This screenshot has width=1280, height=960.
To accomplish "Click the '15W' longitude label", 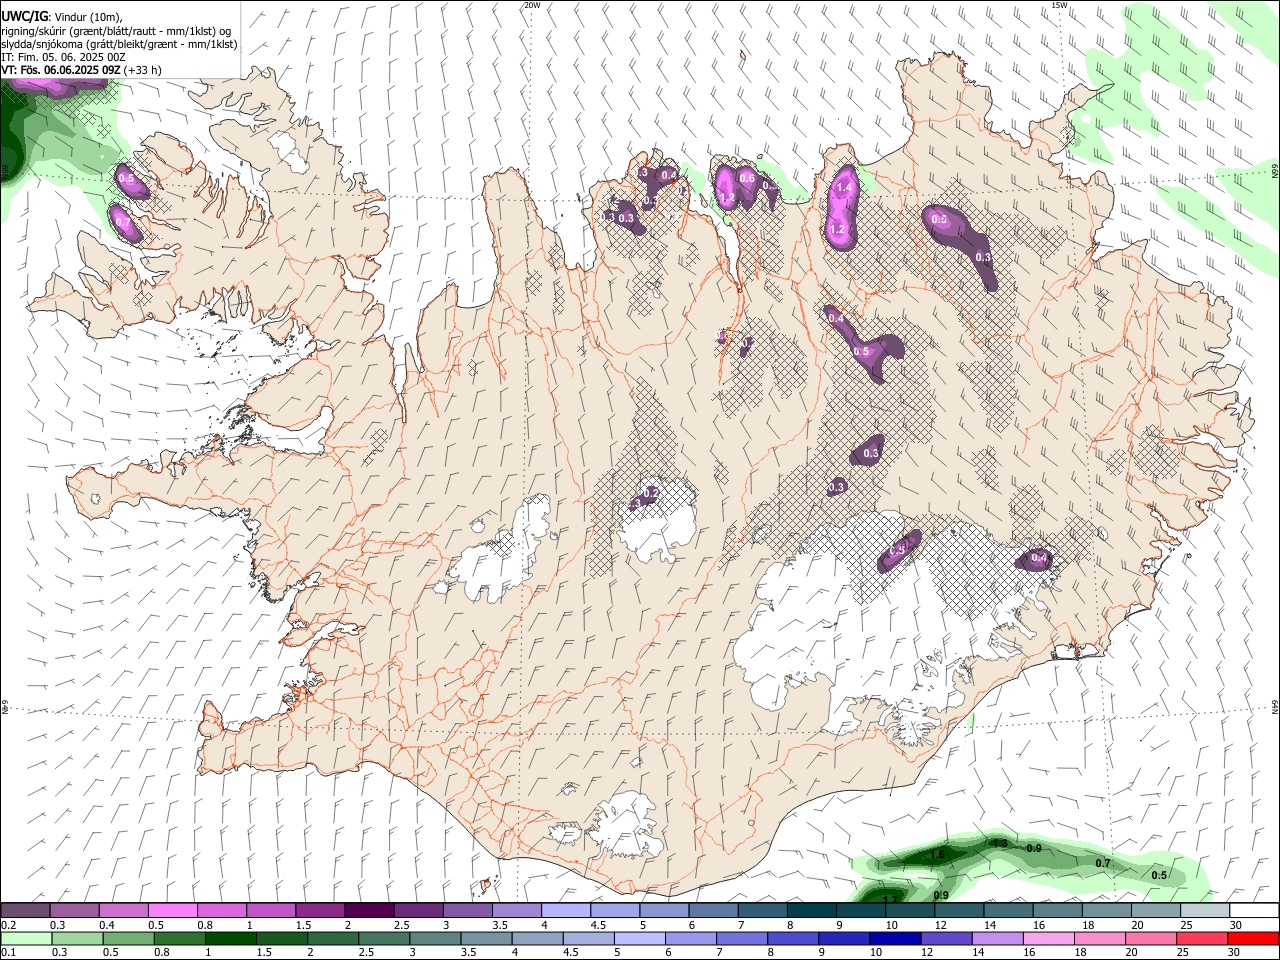I will 1059,5.
